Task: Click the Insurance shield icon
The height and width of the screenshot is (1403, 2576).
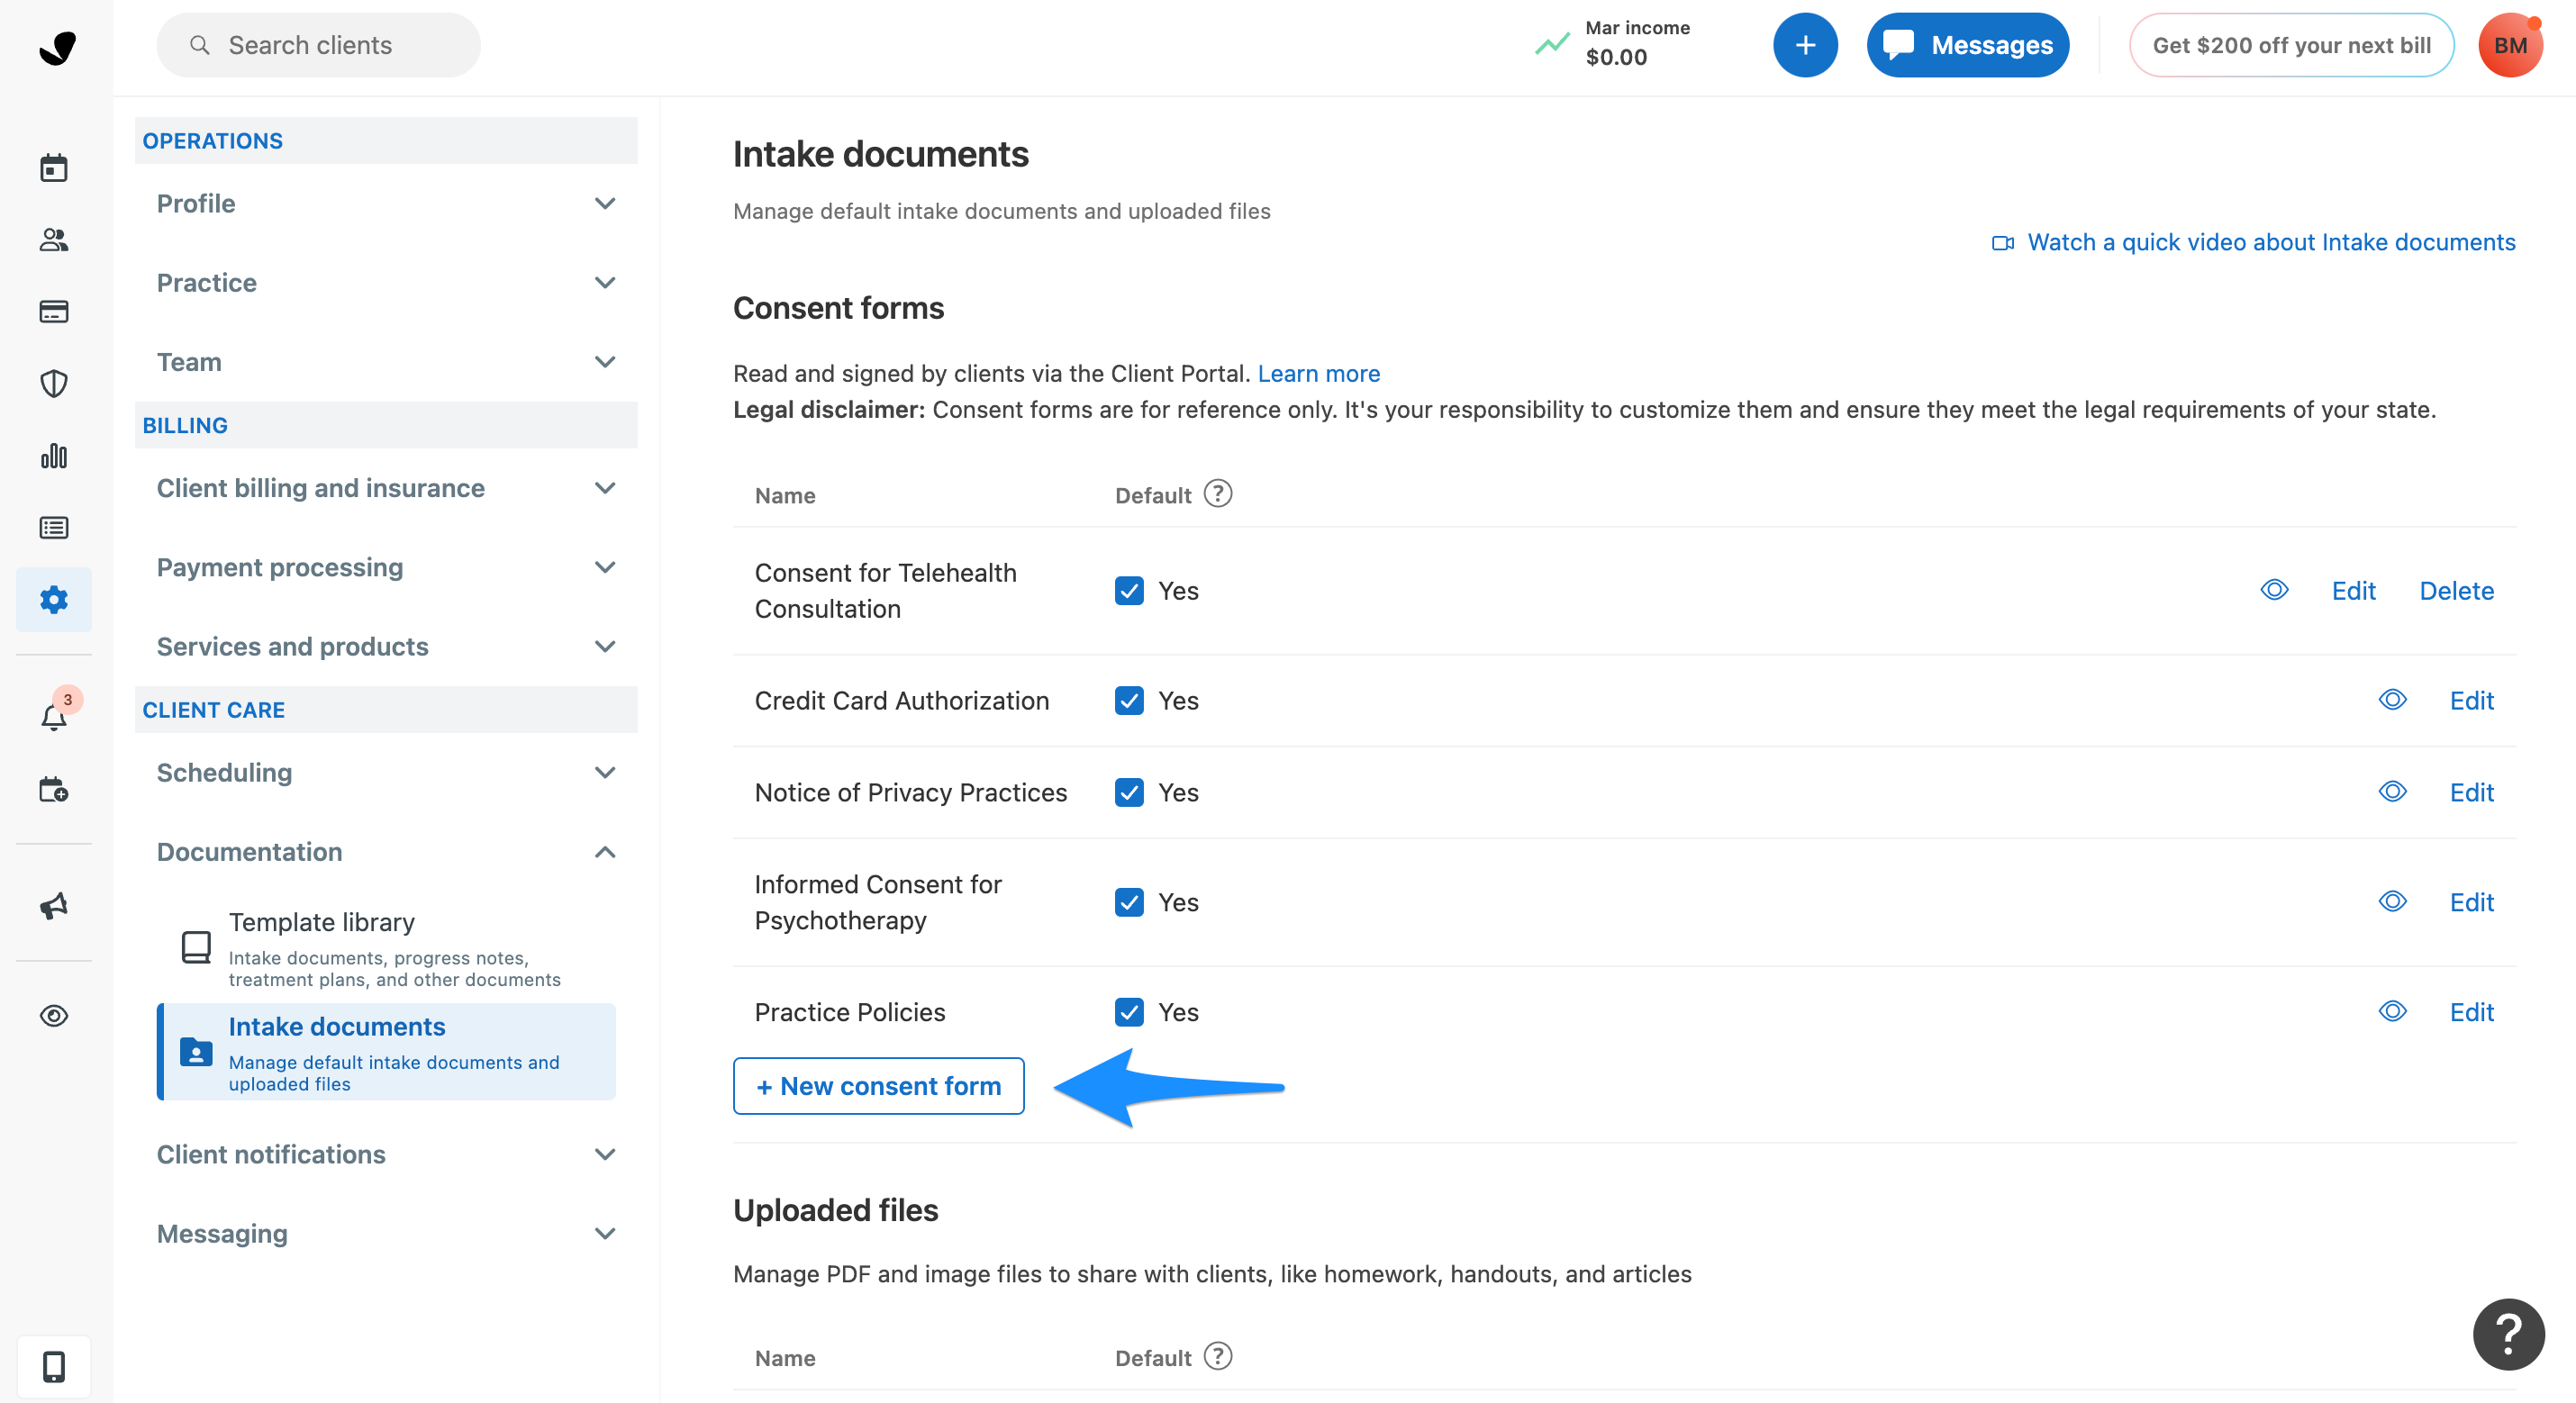Action: [53, 383]
